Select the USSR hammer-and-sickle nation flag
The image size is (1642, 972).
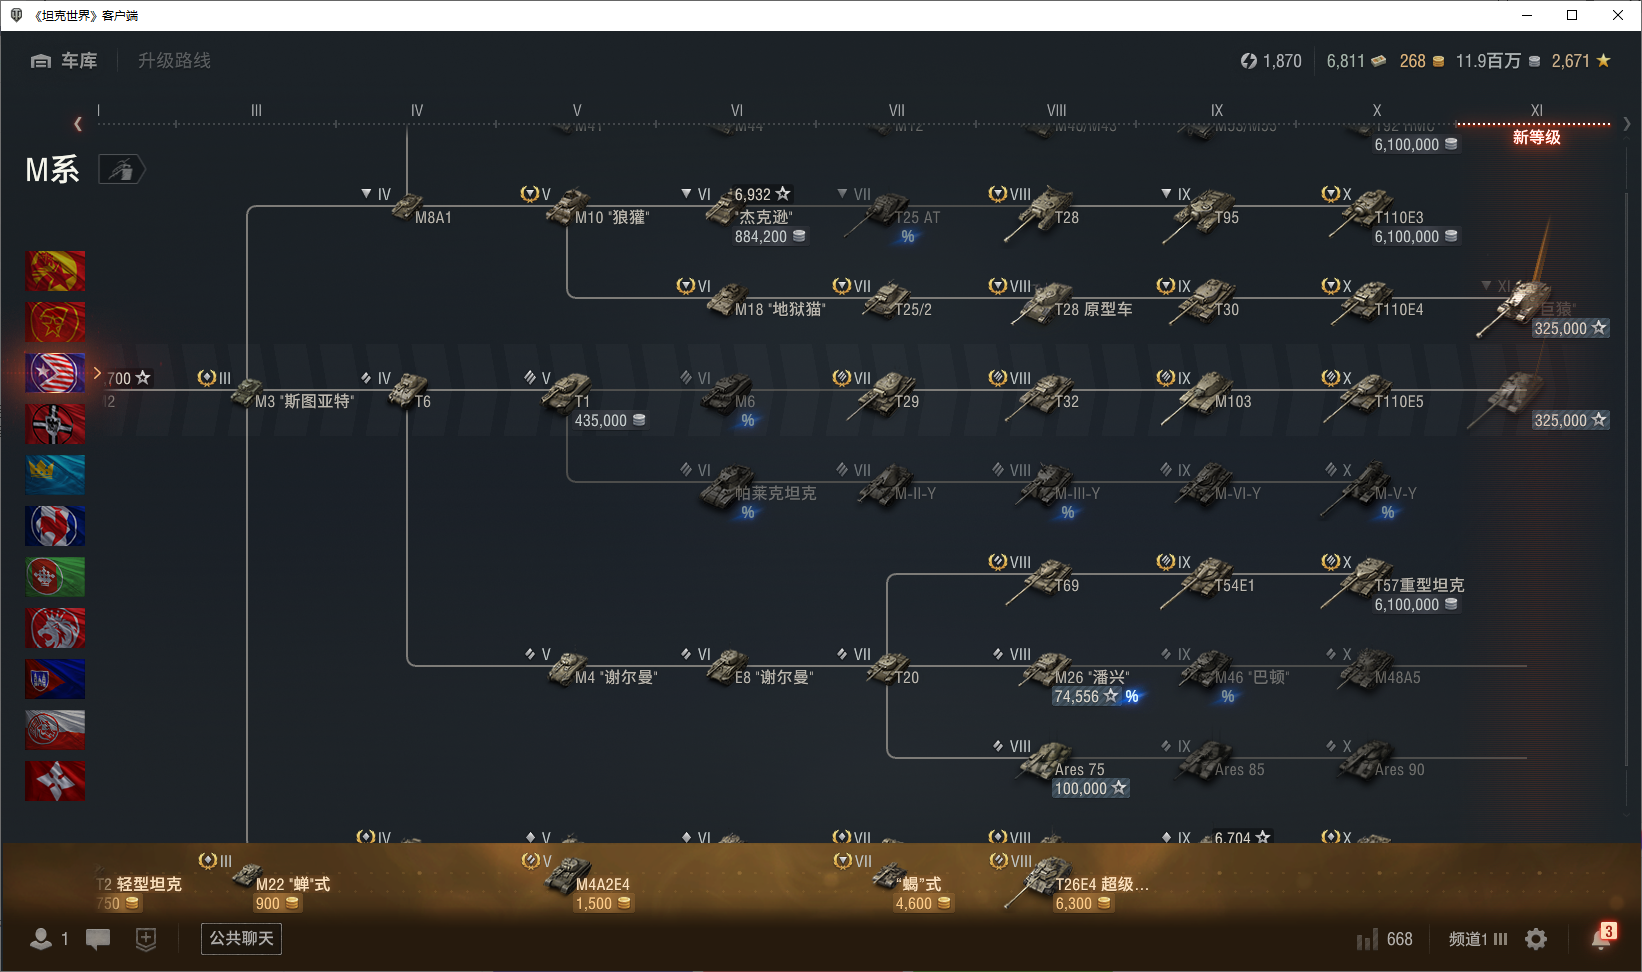pyautogui.click(x=55, y=322)
